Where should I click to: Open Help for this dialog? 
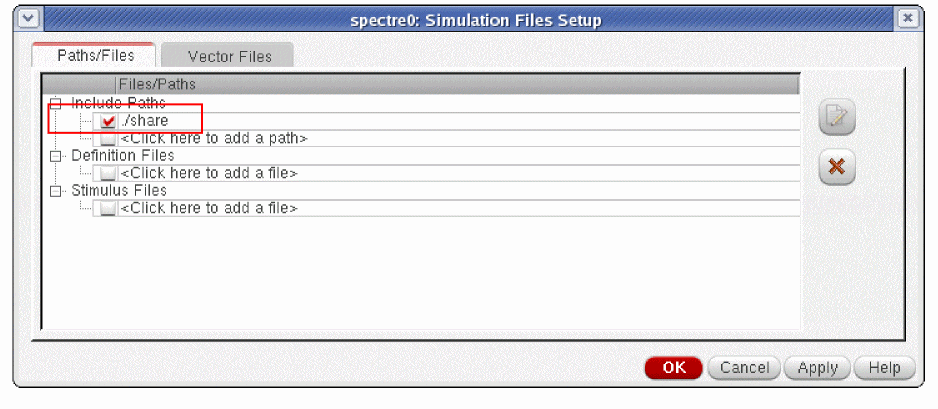click(x=884, y=368)
